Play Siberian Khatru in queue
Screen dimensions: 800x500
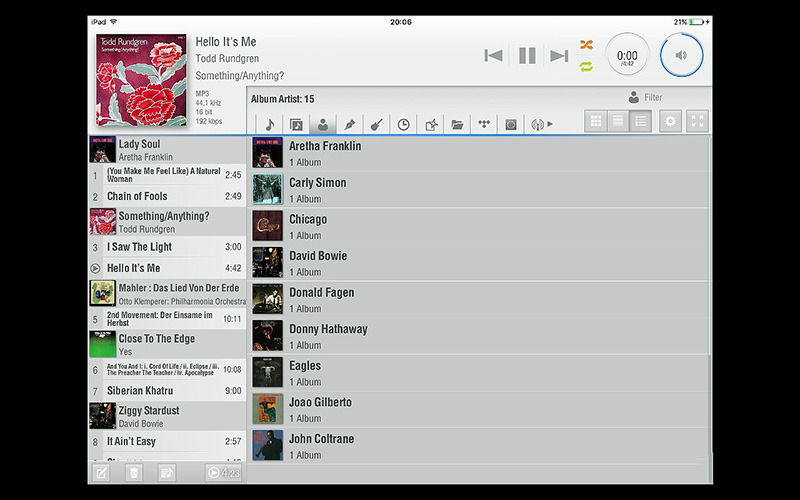coord(167,391)
